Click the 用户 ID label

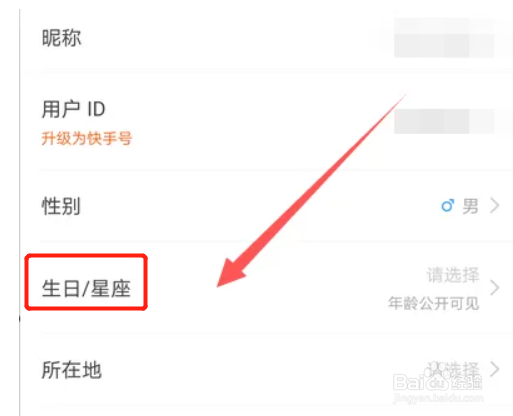coord(73,109)
